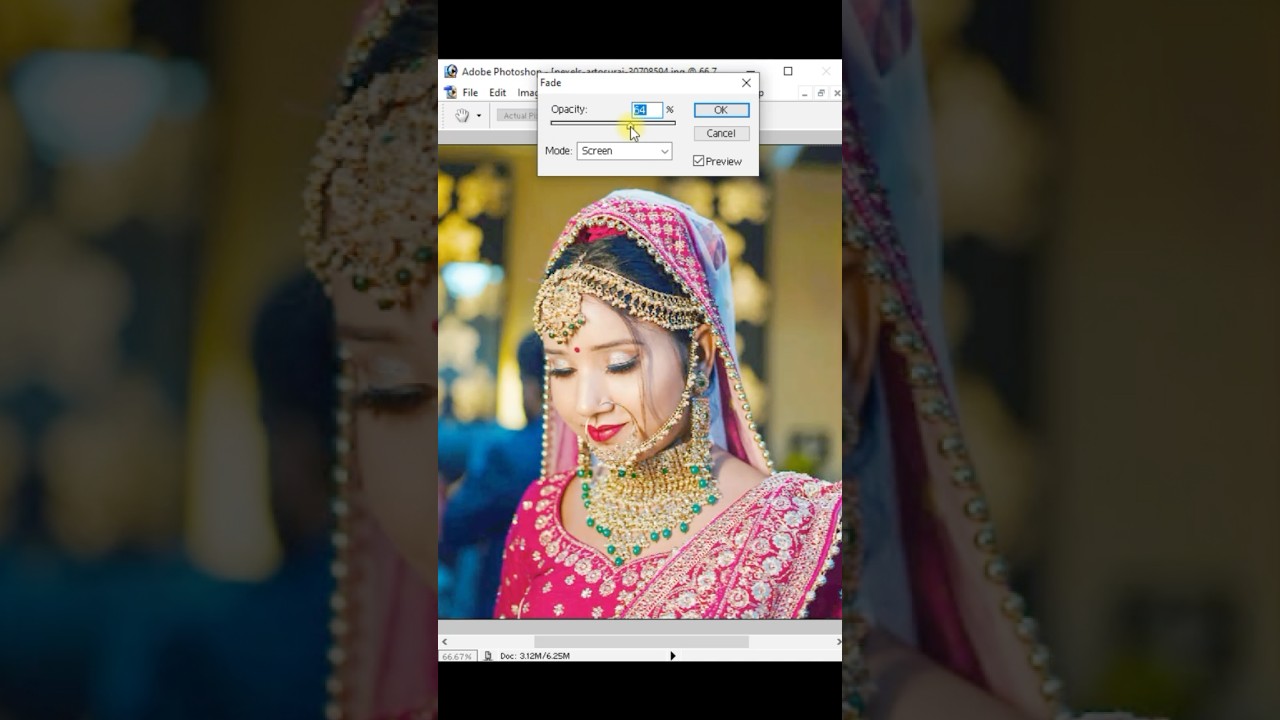1280x720 pixels.
Task: Open the partially hidden Image menu
Action: coord(527,93)
